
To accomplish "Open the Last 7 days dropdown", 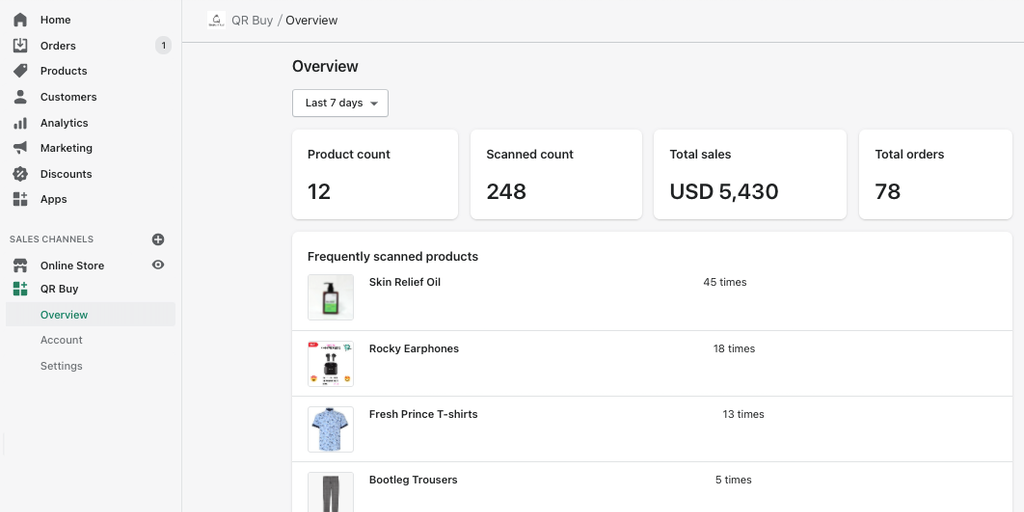I will coord(340,103).
